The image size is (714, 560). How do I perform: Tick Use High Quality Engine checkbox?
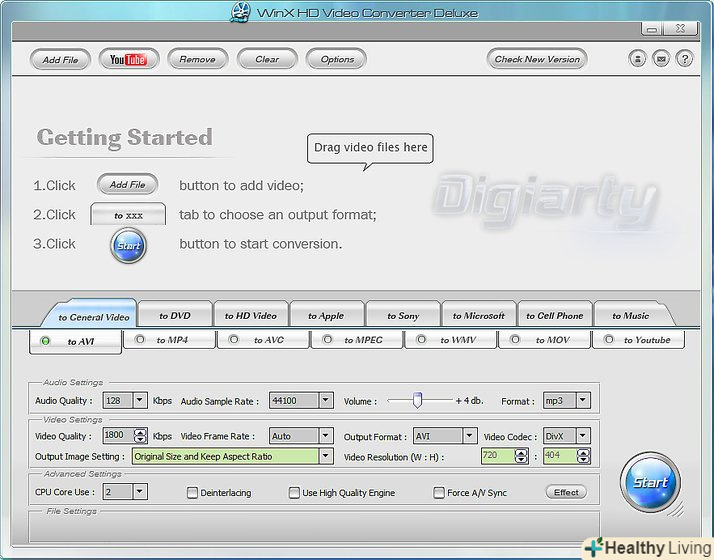point(294,493)
